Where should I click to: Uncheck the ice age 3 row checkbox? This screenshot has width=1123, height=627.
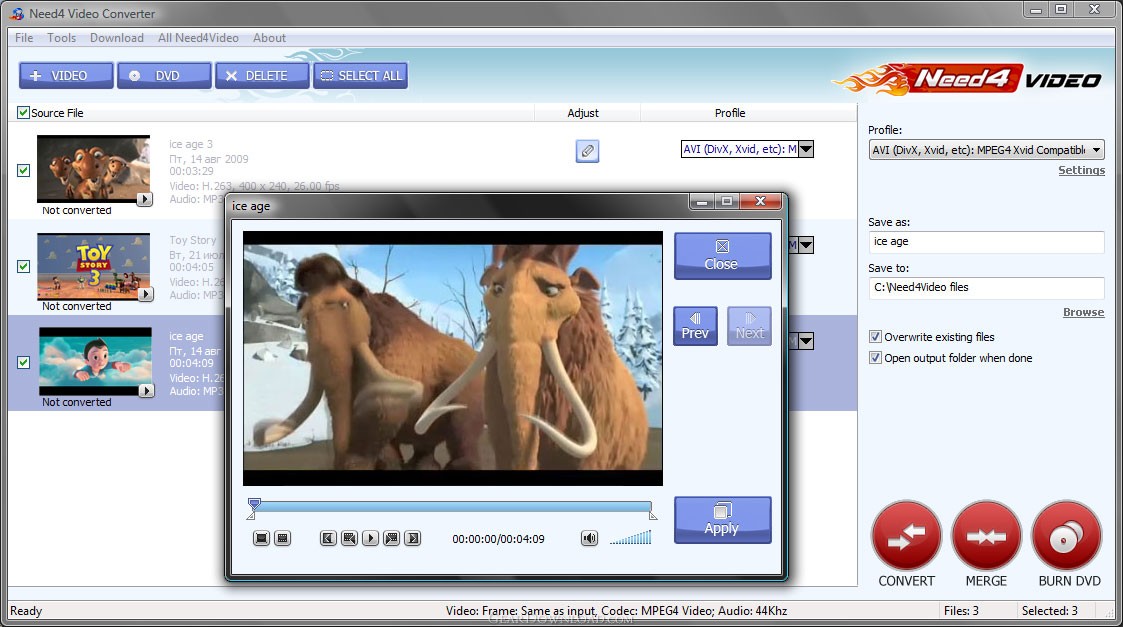click(x=24, y=171)
